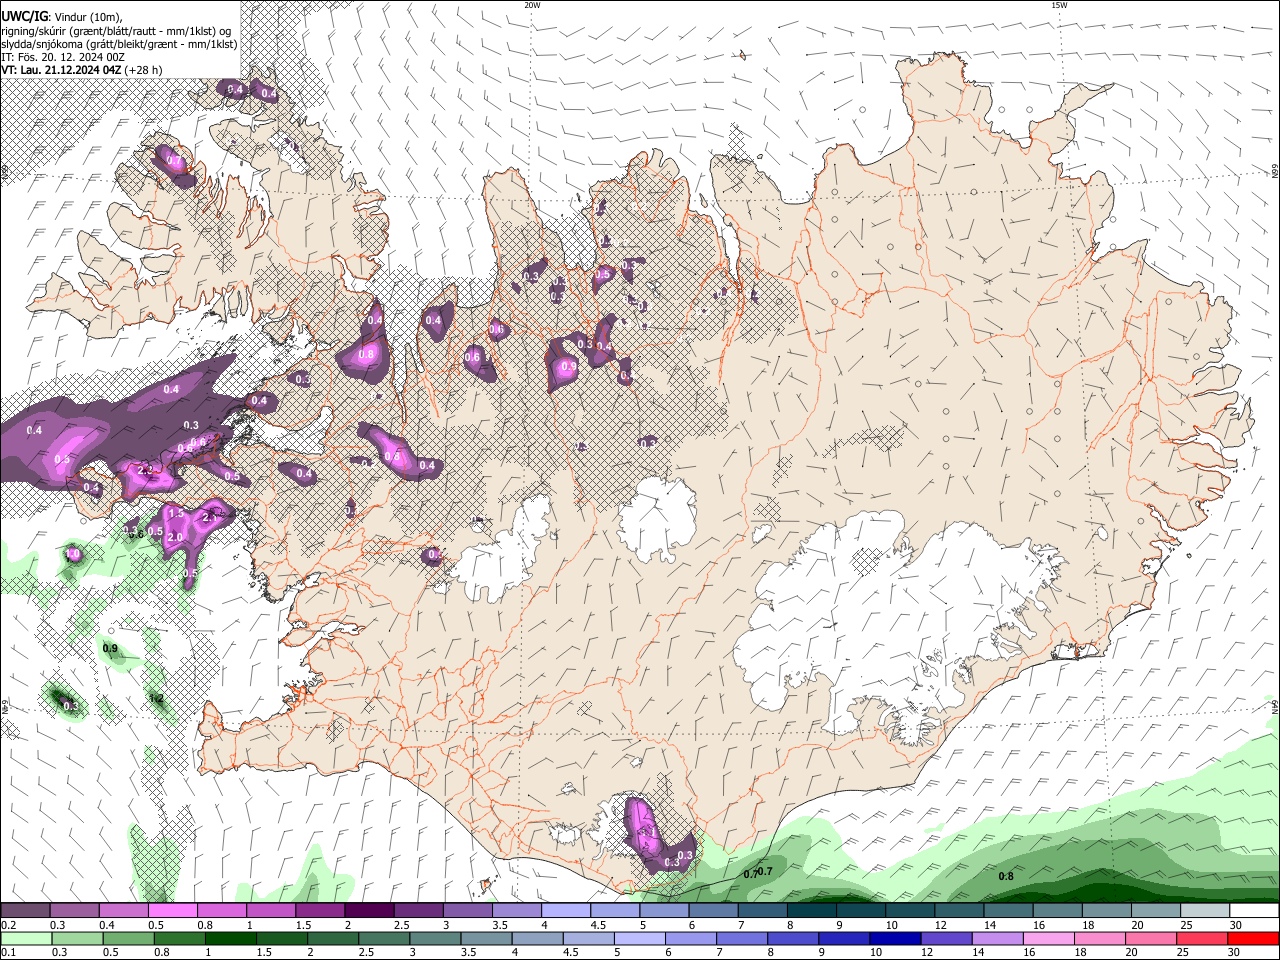Screen dimensions: 1280x960
Task: Click the 'IT: Fös. 20. 12. 2024 00Z' line
Action: coord(63,57)
